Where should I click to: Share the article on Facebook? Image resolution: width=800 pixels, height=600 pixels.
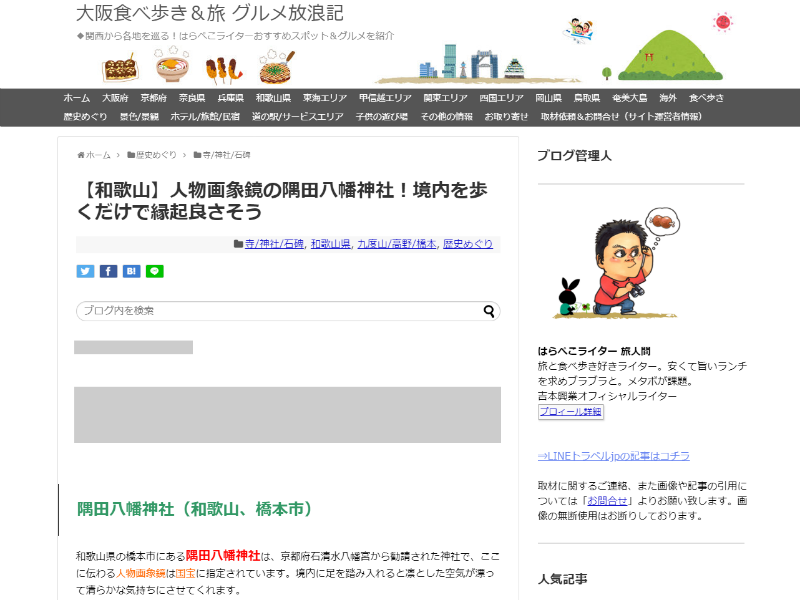pyautogui.click(x=108, y=271)
